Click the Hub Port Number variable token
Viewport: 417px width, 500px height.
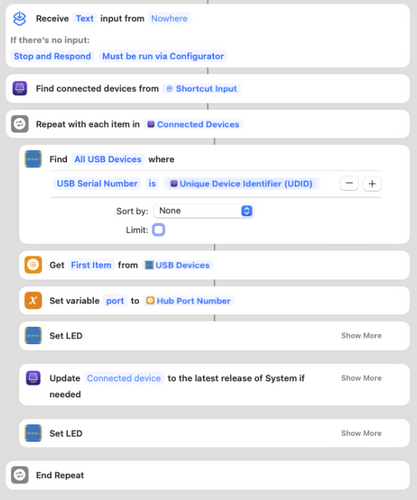(189, 301)
